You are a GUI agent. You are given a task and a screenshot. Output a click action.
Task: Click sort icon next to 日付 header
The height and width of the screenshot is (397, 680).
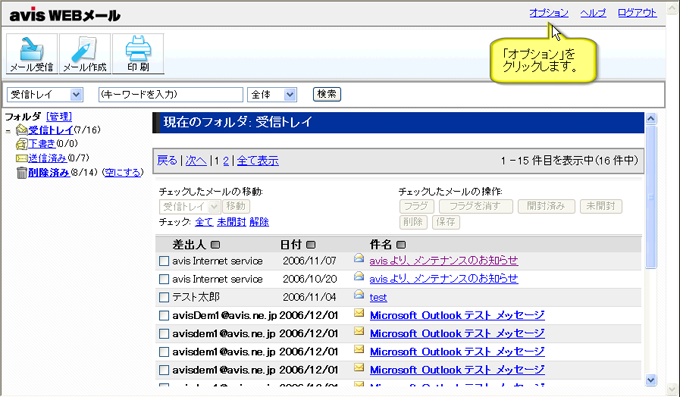[x=311, y=245]
